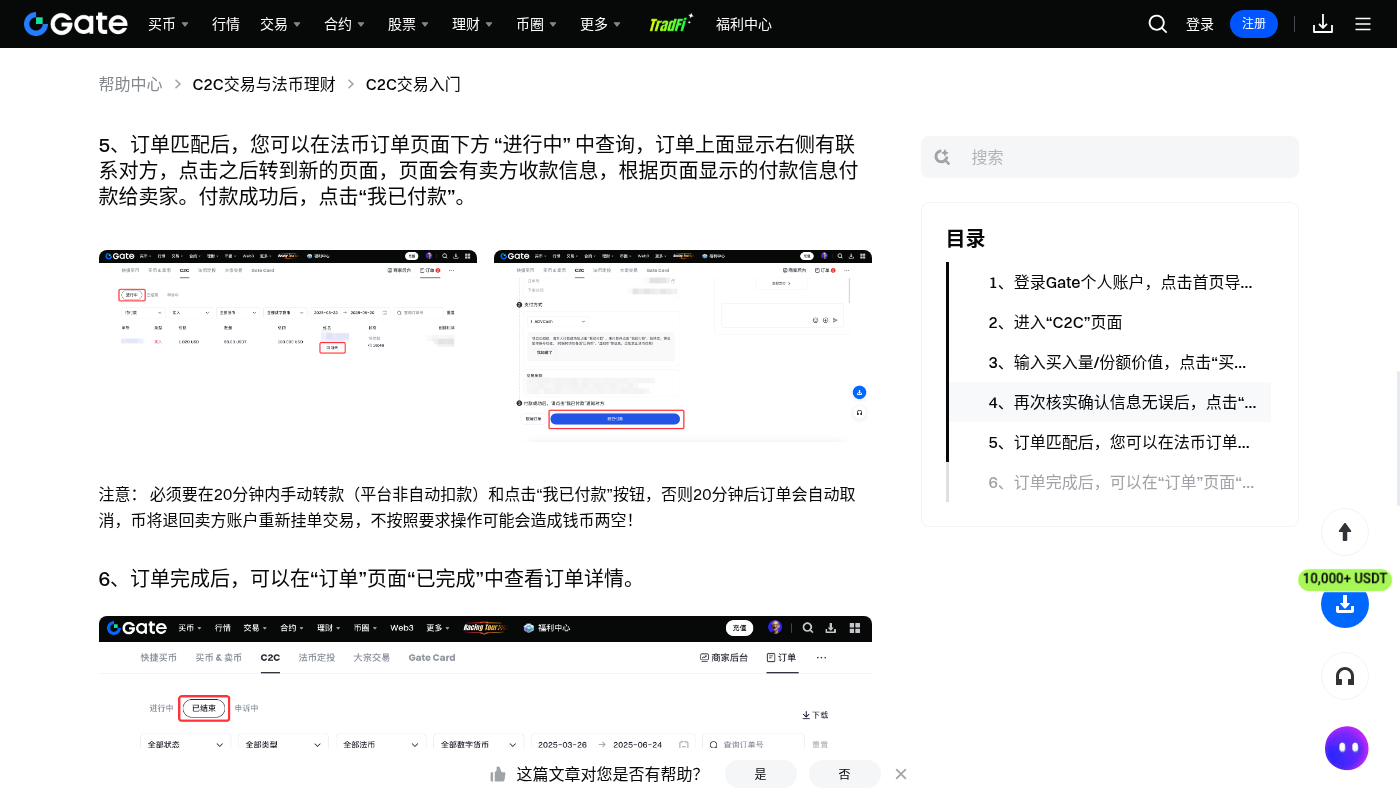This screenshot has height=800, width=1400.
Task: Expand the 更多 dropdown menu
Action: (x=601, y=24)
